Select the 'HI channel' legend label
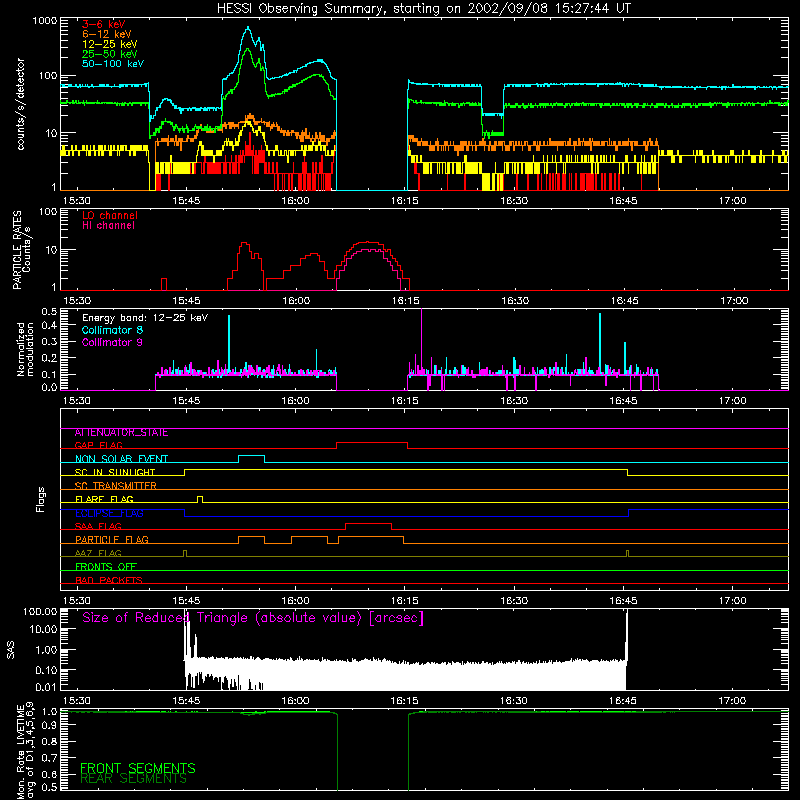The image size is (800, 800). [108, 226]
